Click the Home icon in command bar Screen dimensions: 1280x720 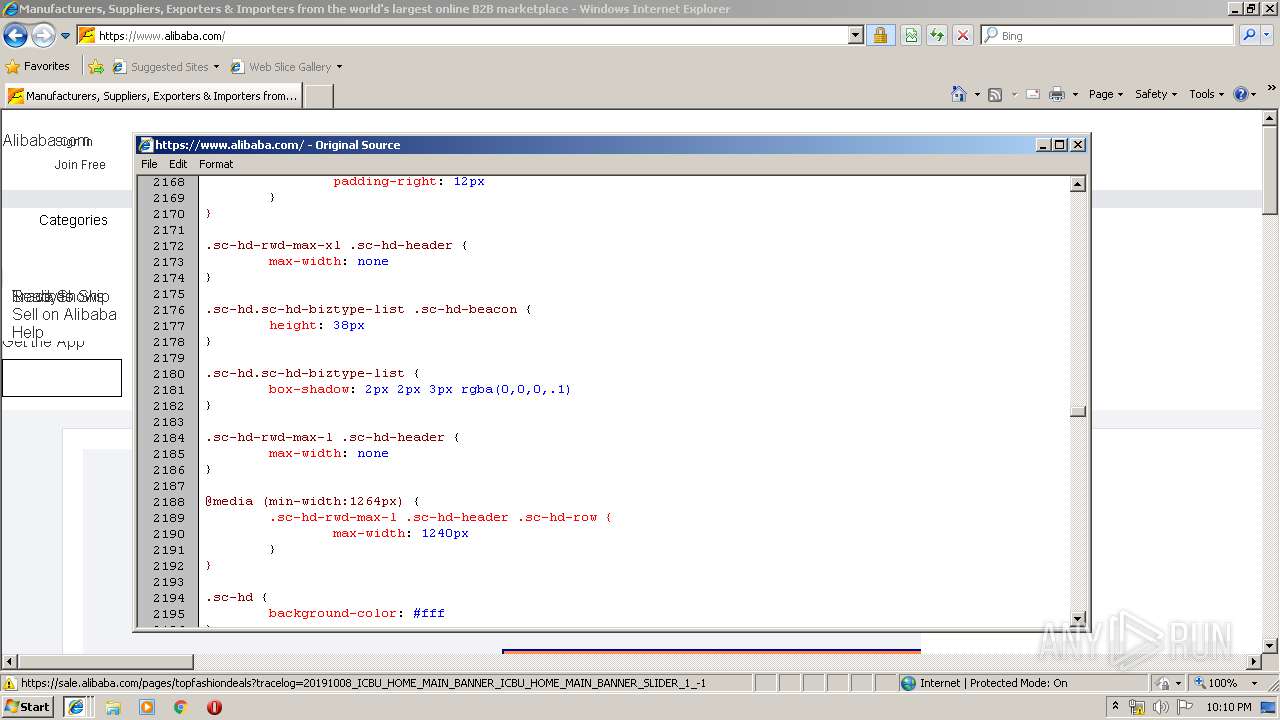[x=959, y=94]
